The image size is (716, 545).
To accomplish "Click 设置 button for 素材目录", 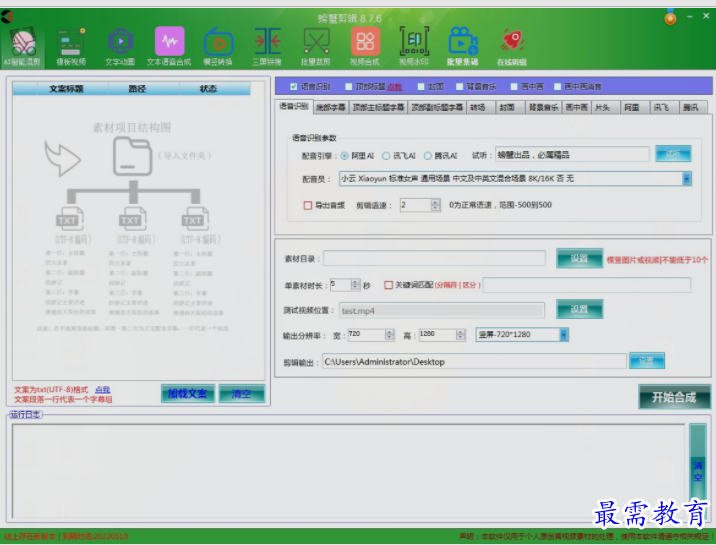I will point(579,258).
